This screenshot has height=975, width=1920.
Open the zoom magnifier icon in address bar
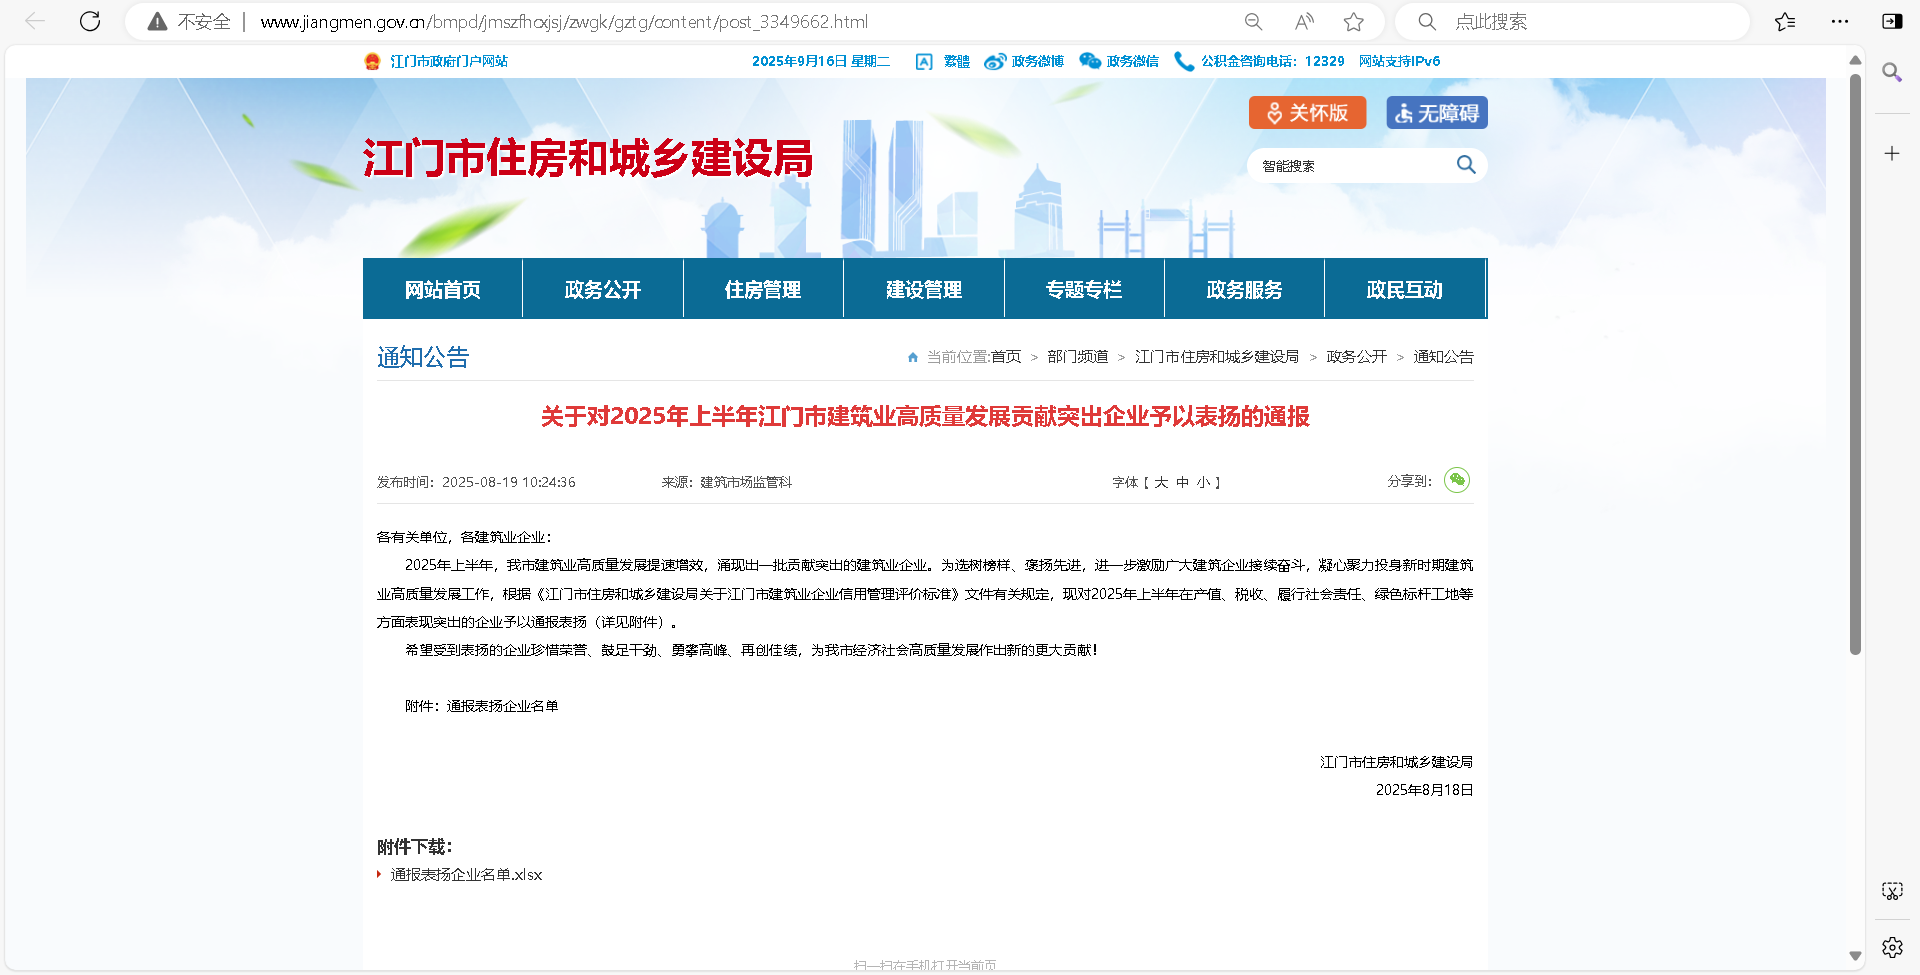pos(1253,21)
